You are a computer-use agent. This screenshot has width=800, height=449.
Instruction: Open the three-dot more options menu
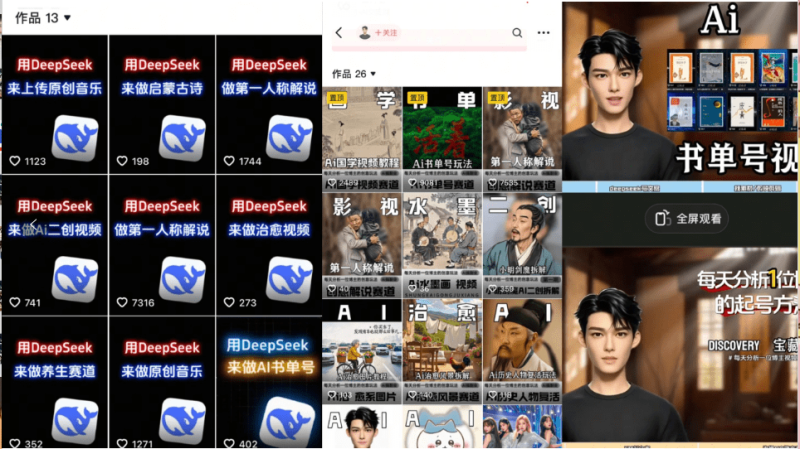[x=543, y=33]
